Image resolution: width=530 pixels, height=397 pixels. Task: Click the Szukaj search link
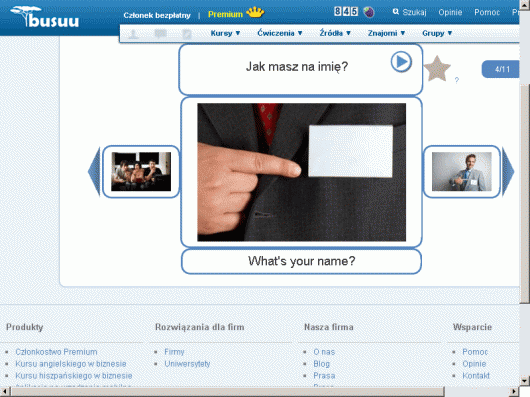pos(409,12)
